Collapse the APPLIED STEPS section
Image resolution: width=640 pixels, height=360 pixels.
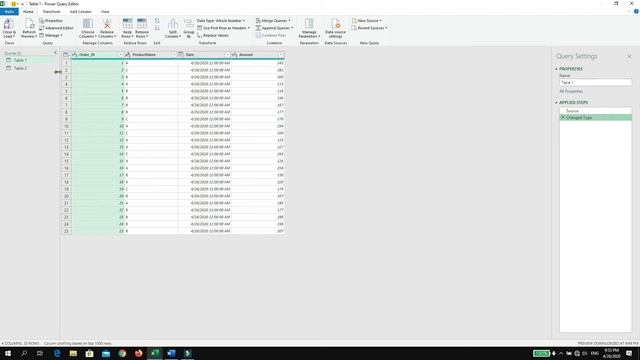click(x=556, y=102)
